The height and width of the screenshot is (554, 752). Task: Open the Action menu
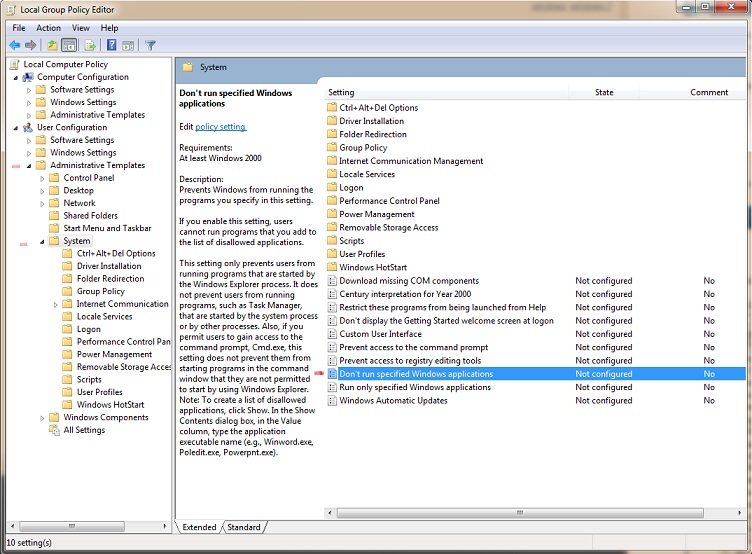48,28
